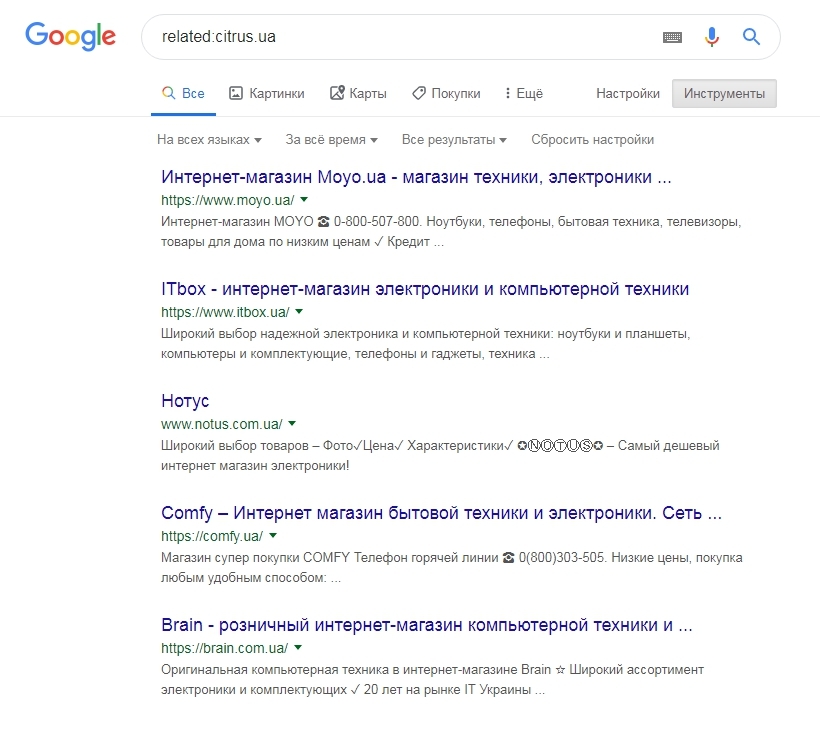This screenshot has height=730, width=820.
Task: Click the Moyo snippet text with 0-800-507-800
Action: tap(451, 232)
